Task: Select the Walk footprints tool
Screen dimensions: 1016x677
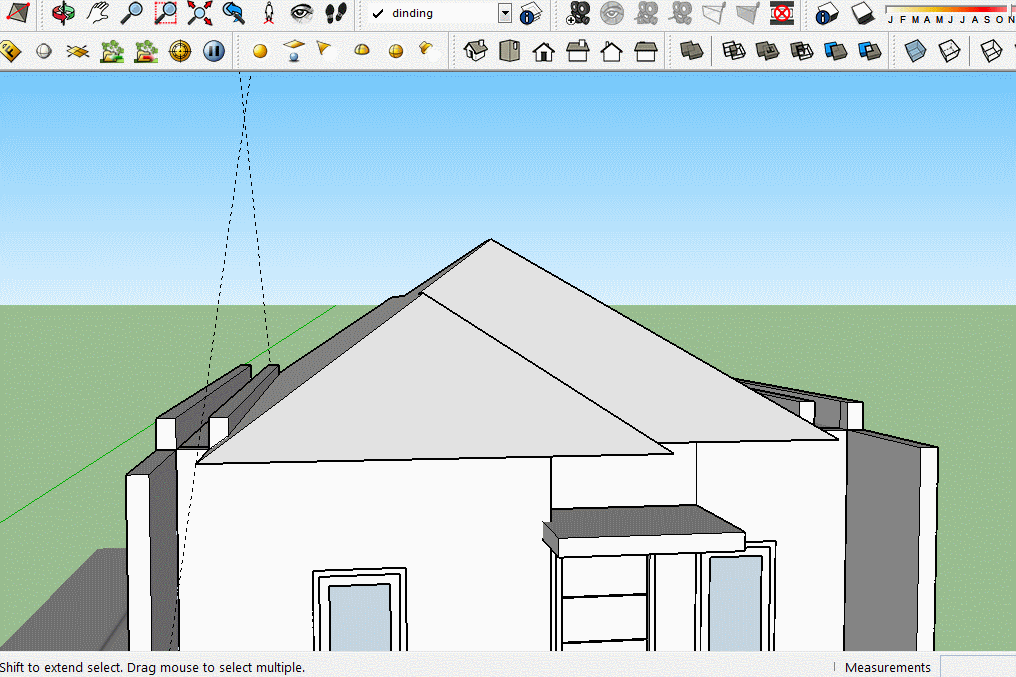Action: 336,13
